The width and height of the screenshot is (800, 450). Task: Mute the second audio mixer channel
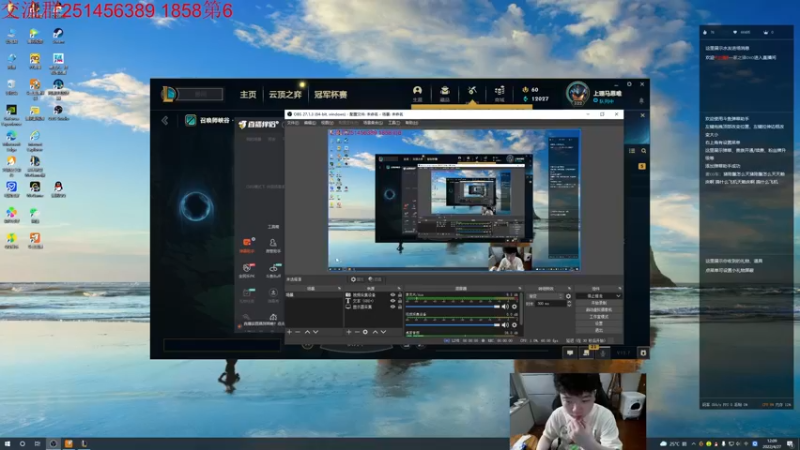point(505,325)
